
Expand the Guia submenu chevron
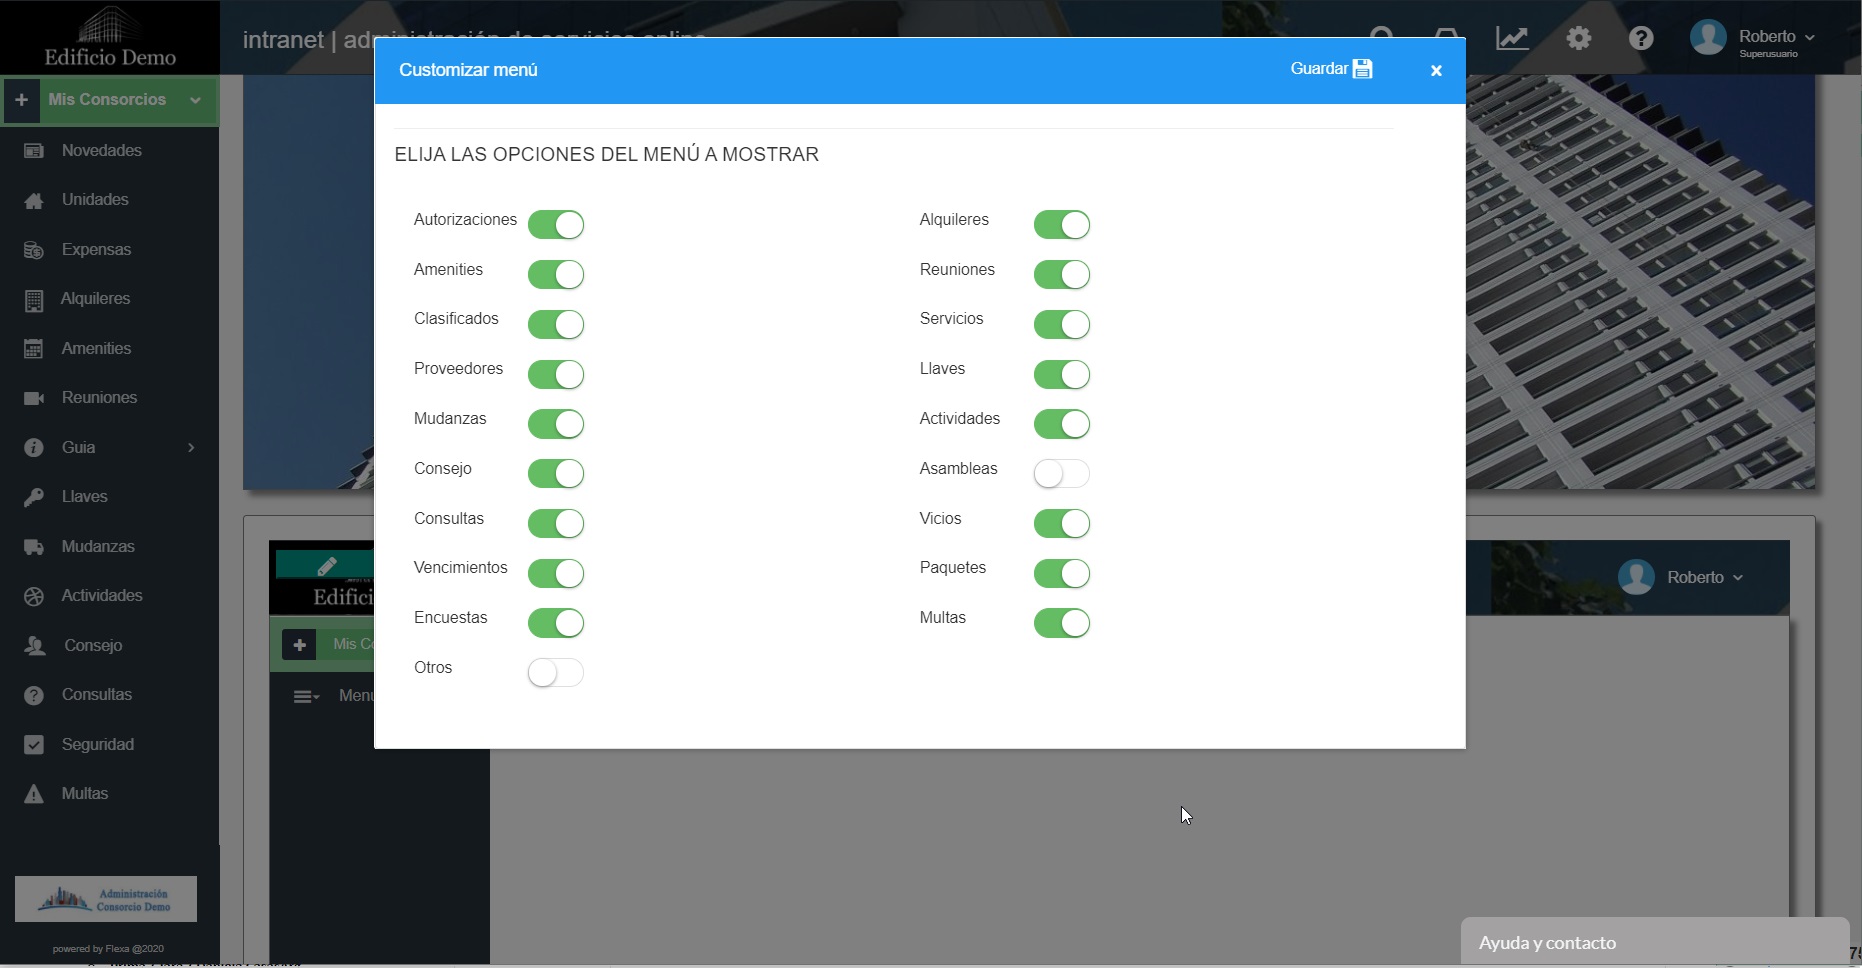[191, 447]
